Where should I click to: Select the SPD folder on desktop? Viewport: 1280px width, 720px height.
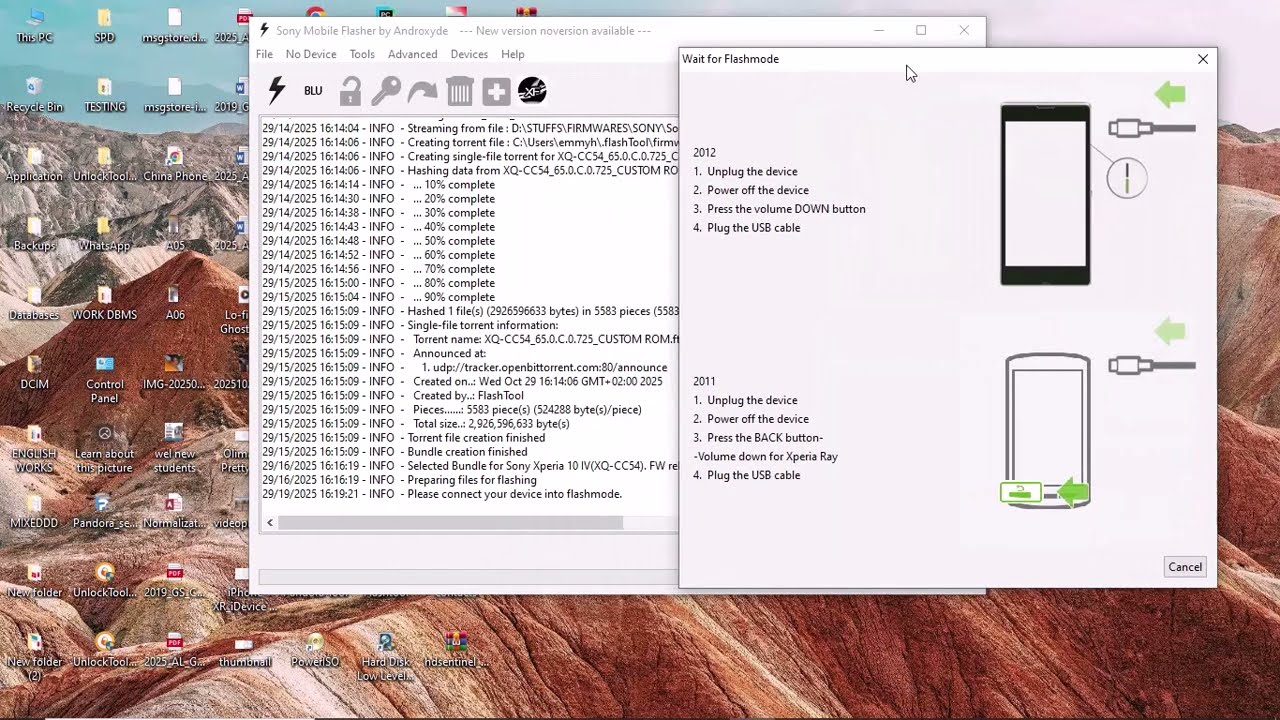coord(104,26)
